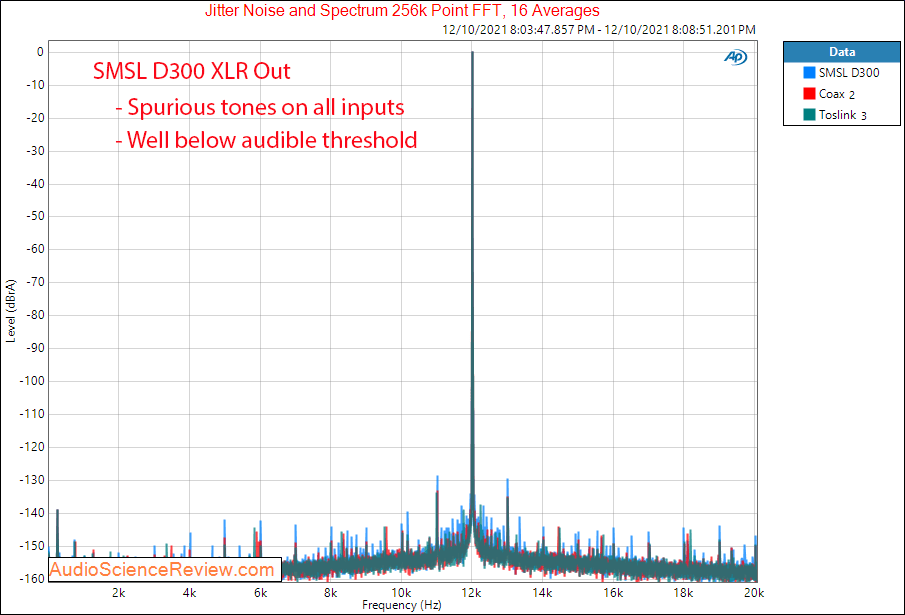
Task: Click the Audio Precision AP logo
Action: click(x=735, y=57)
